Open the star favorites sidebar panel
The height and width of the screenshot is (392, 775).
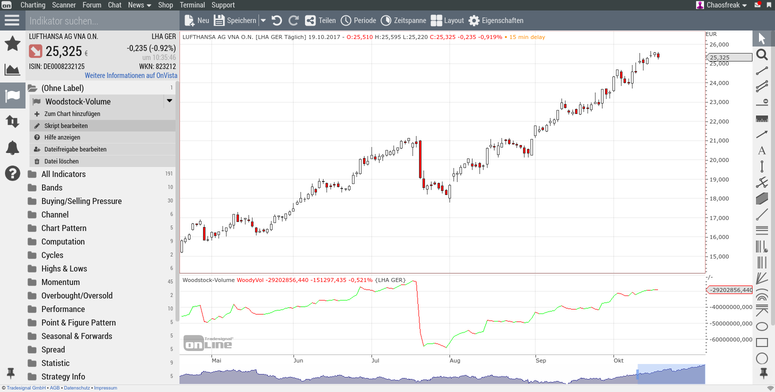point(12,44)
